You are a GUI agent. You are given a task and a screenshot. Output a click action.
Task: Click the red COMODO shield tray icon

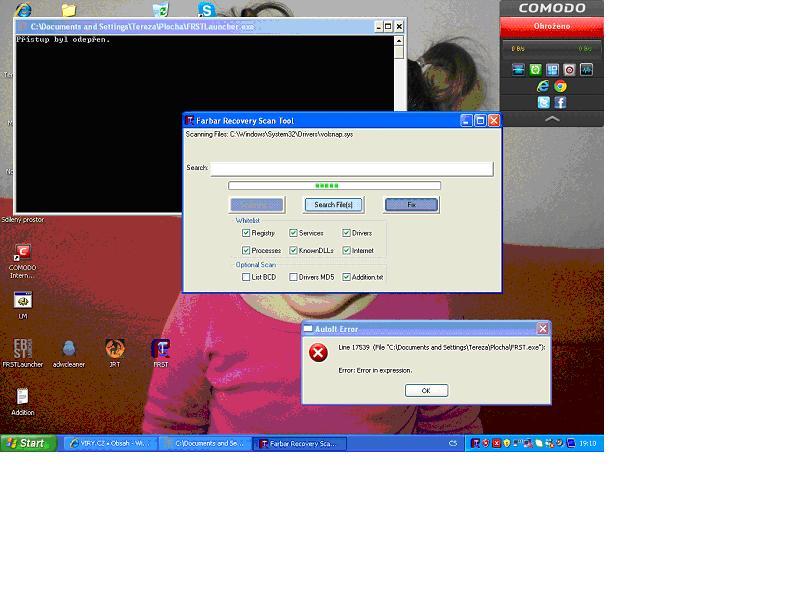(x=486, y=443)
